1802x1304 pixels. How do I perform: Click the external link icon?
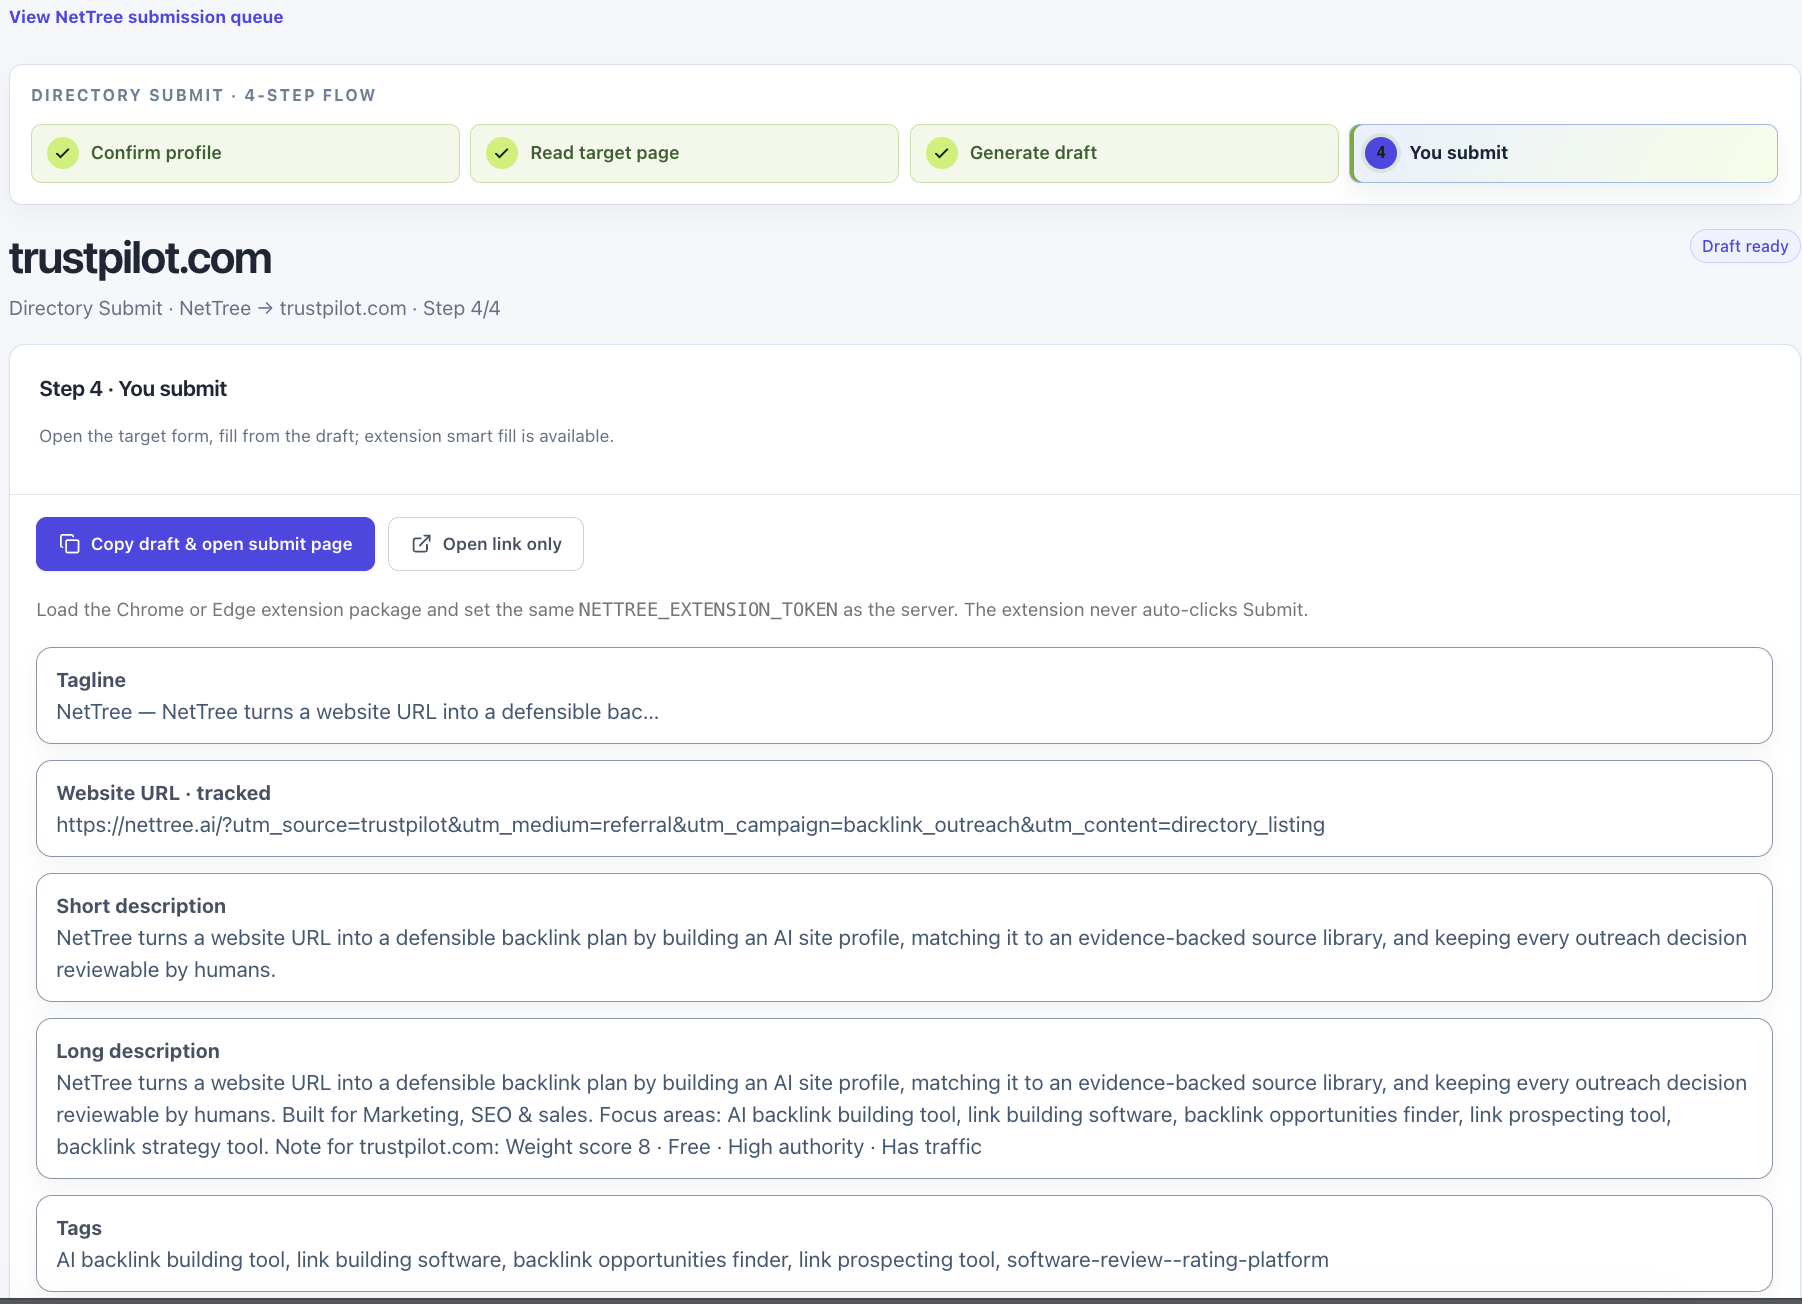[x=422, y=544]
